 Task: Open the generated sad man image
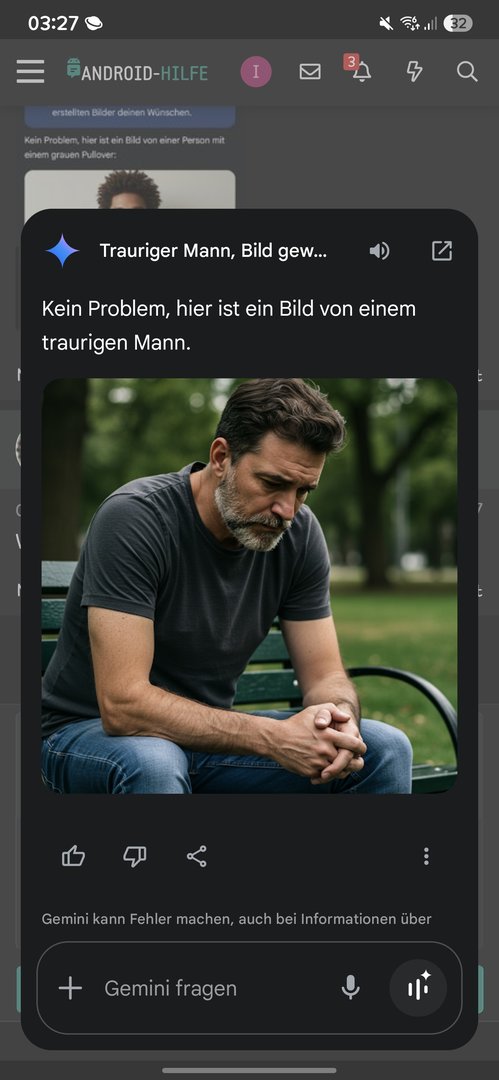pyautogui.click(x=250, y=586)
